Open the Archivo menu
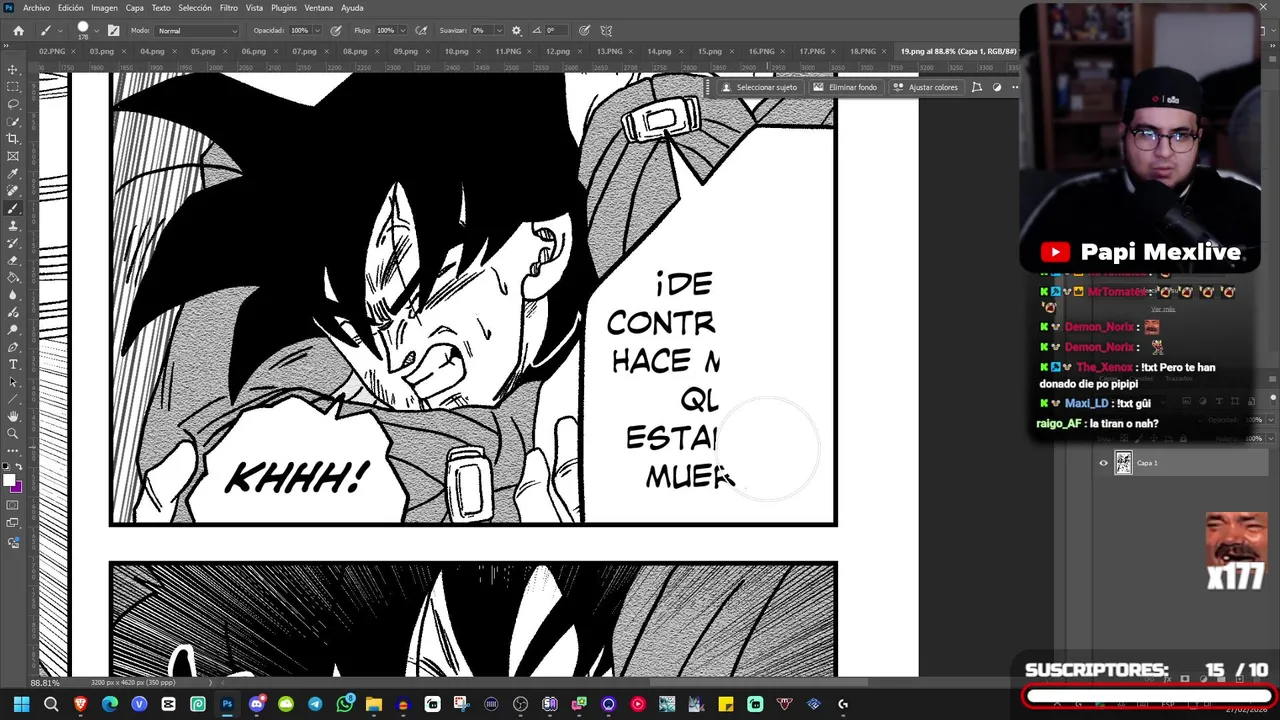The width and height of the screenshot is (1280, 720). (x=36, y=8)
